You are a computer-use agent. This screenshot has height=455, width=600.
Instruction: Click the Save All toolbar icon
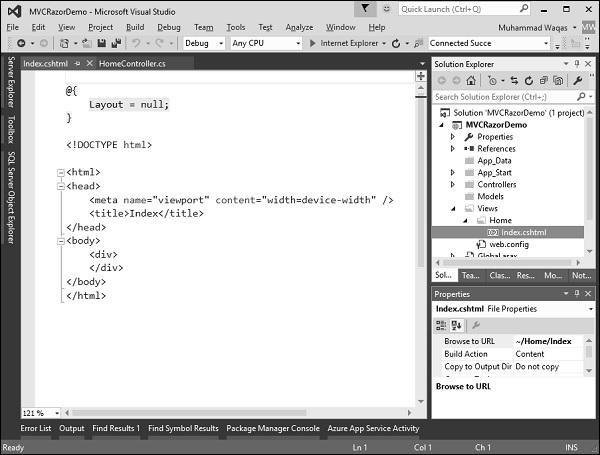point(116,43)
